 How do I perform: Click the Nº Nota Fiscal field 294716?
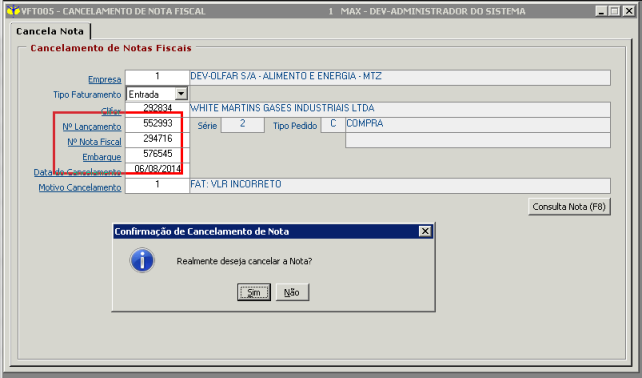(x=157, y=140)
